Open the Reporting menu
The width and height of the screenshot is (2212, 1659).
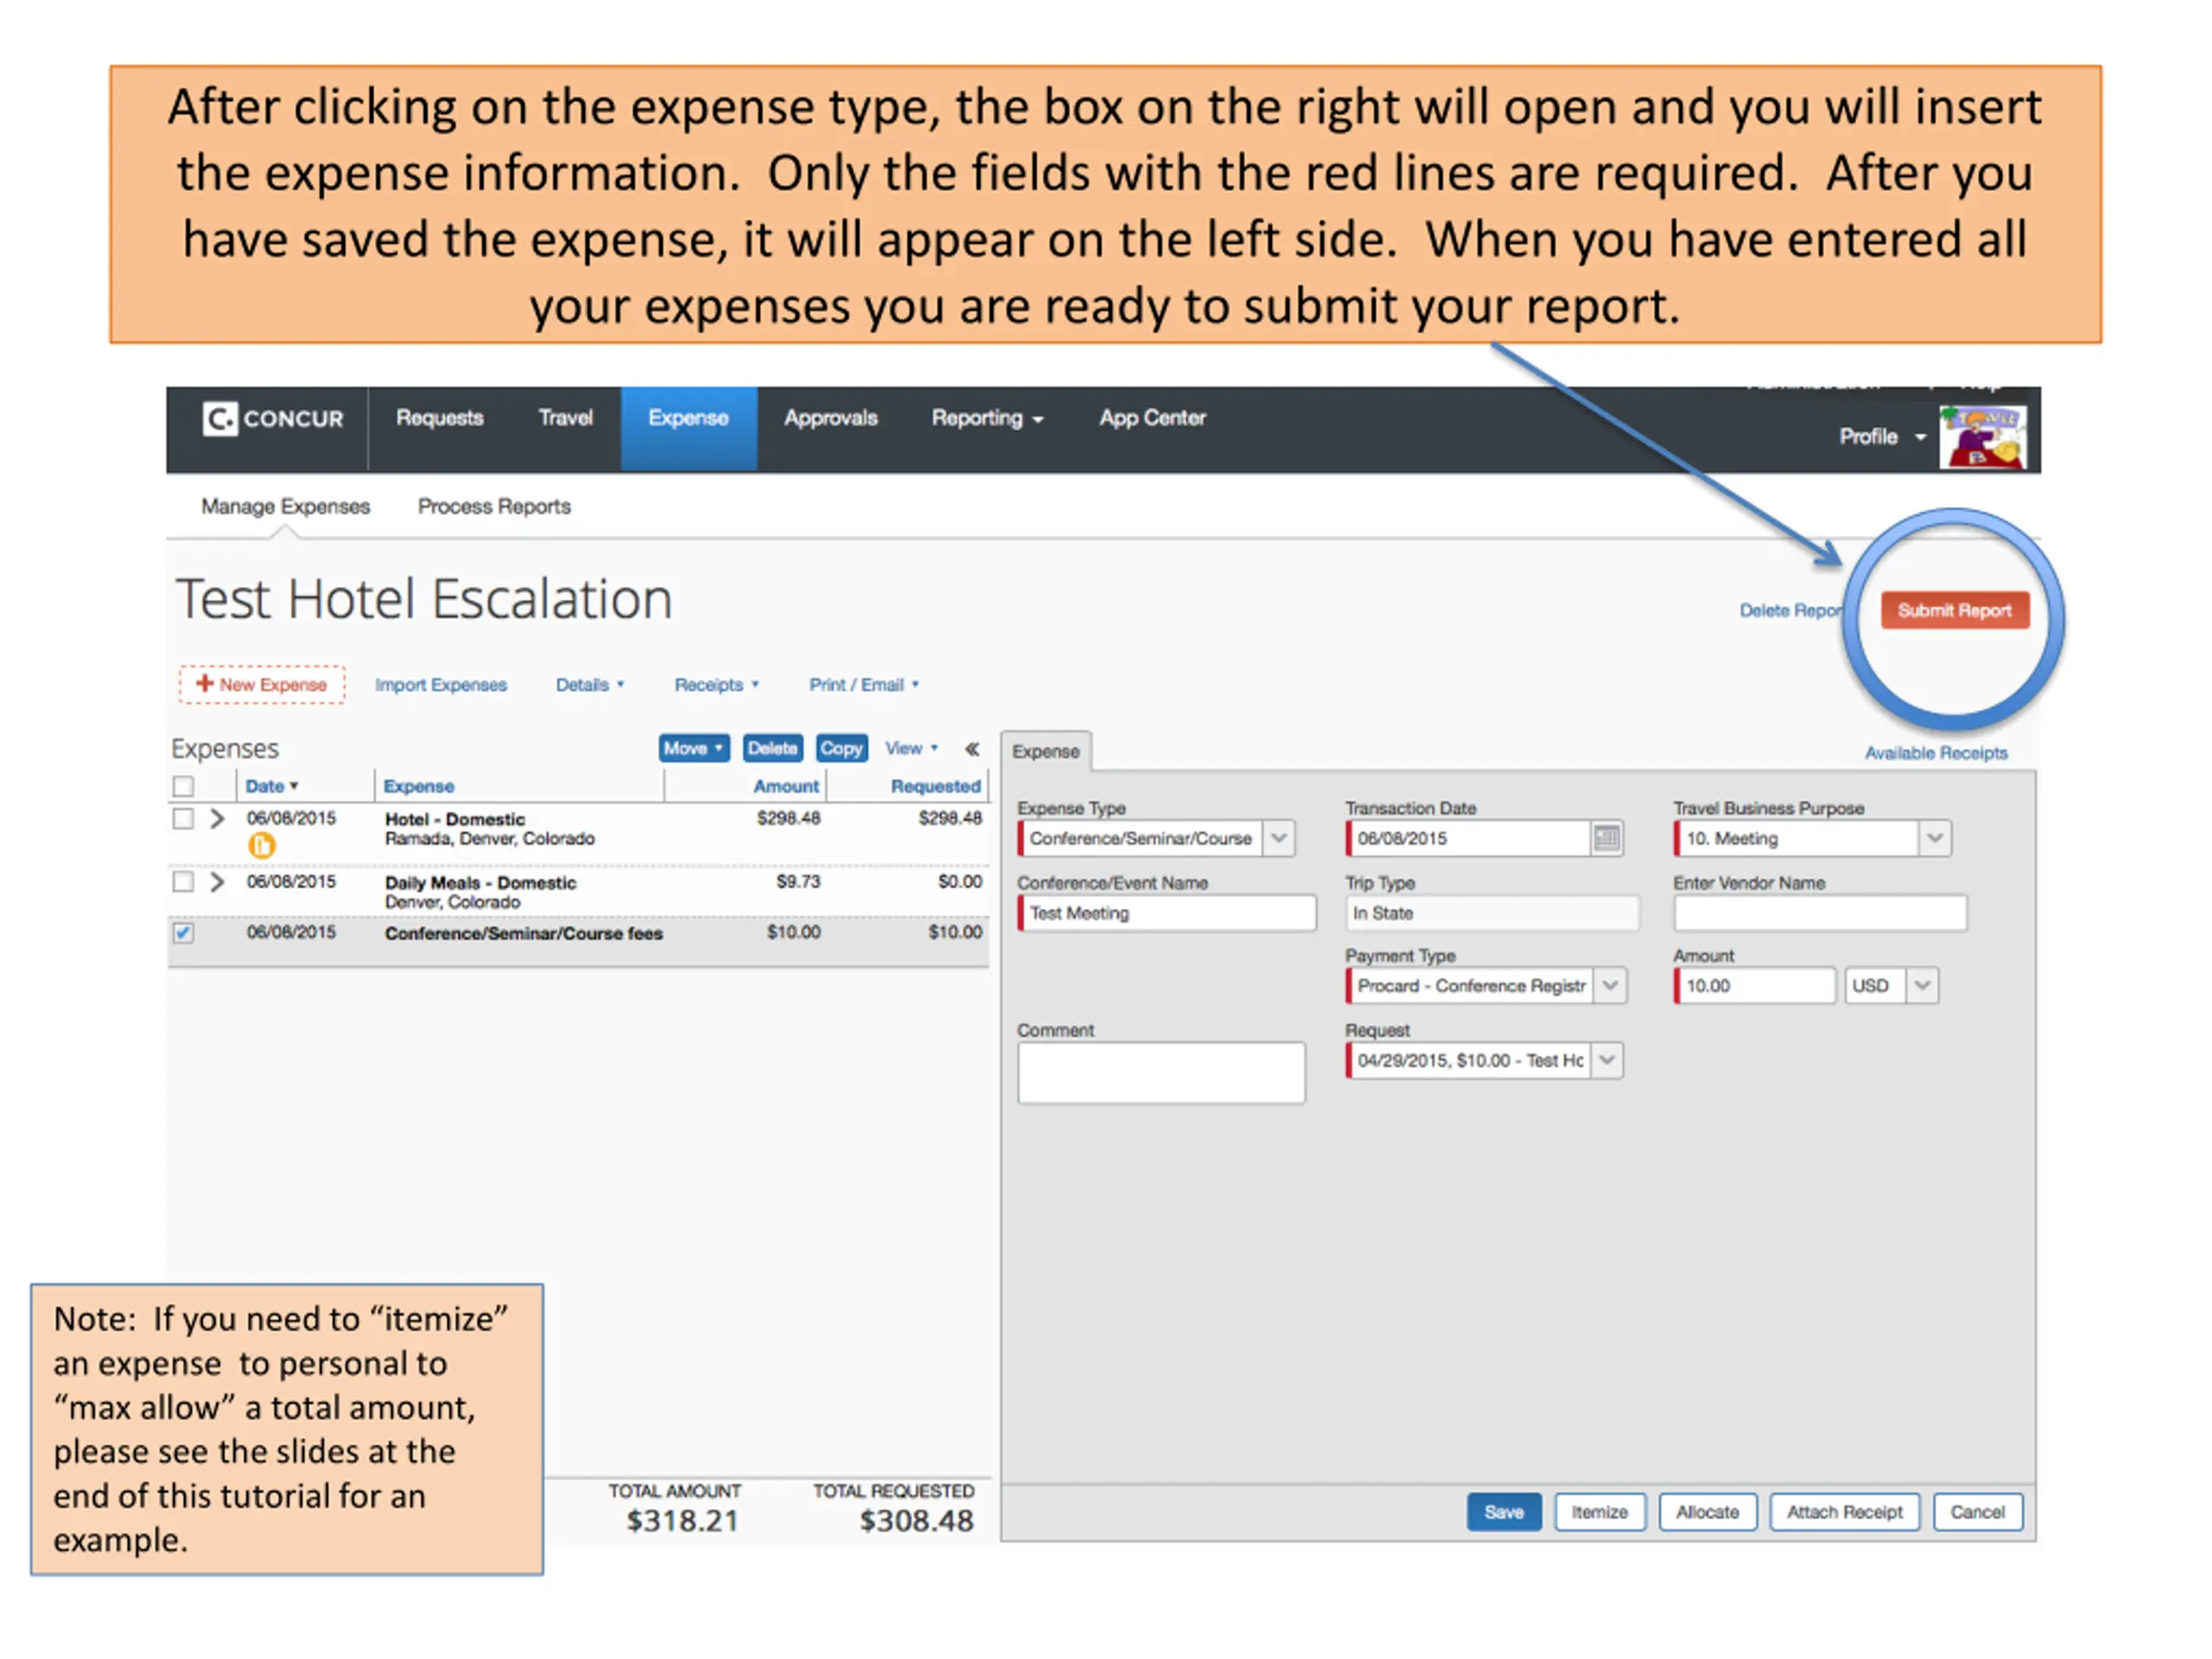[987, 418]
